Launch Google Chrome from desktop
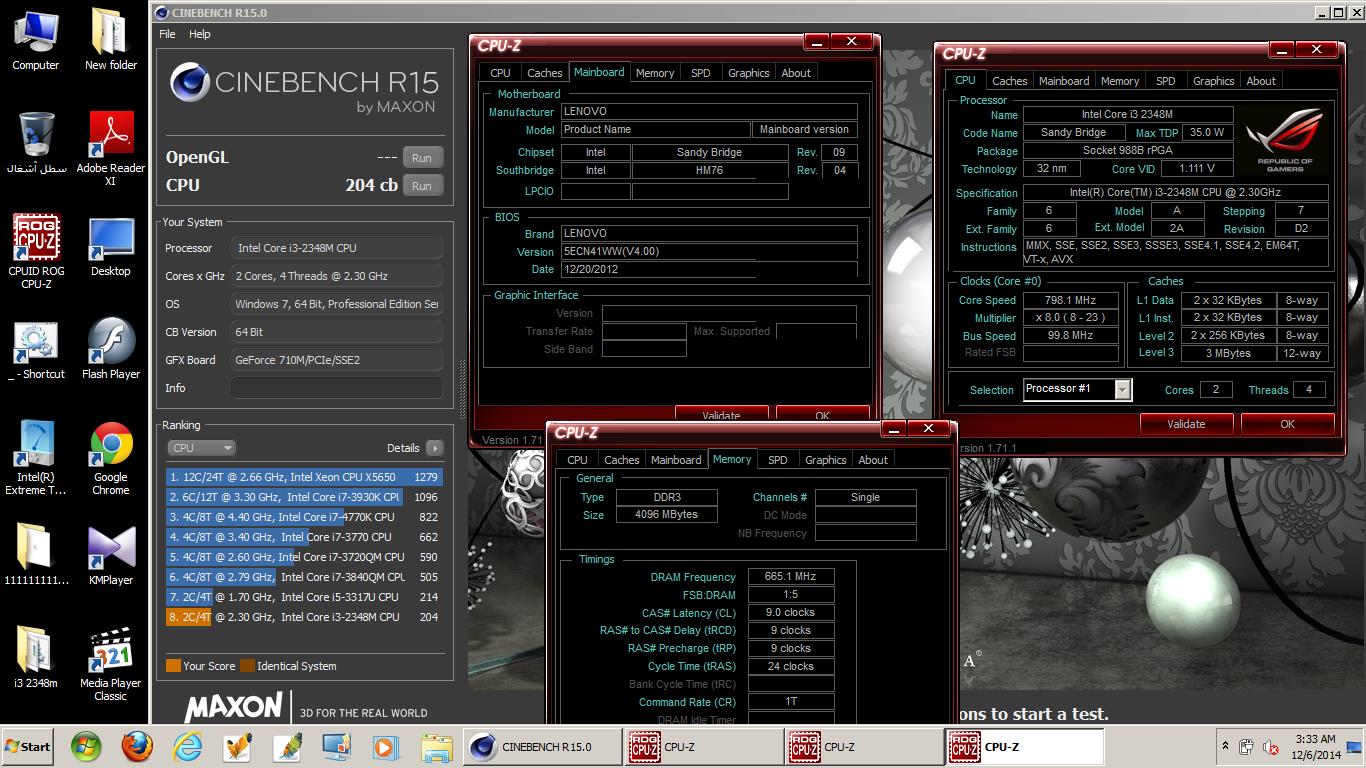 110,458
